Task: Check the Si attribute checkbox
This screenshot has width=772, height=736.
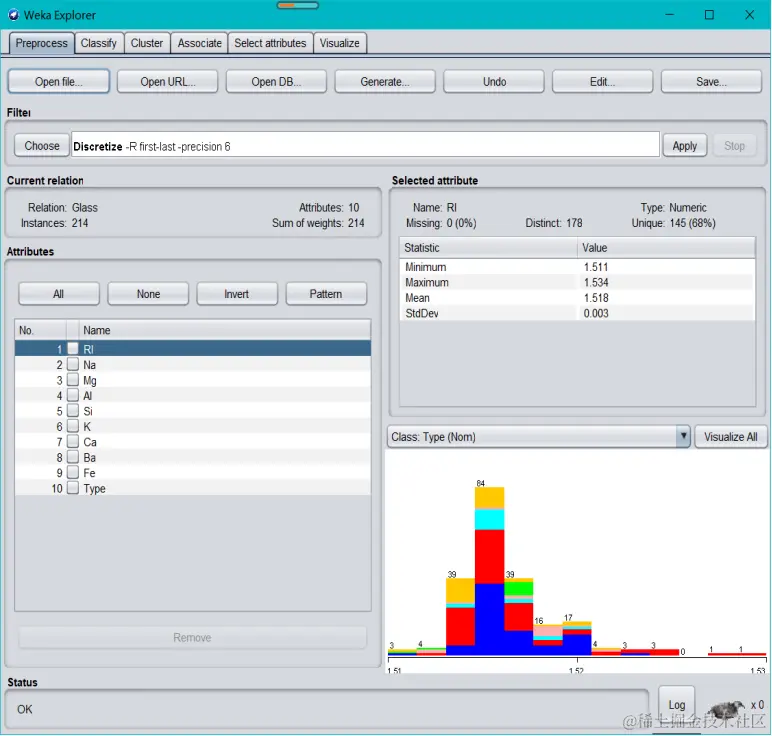Action: coord(73,411)
